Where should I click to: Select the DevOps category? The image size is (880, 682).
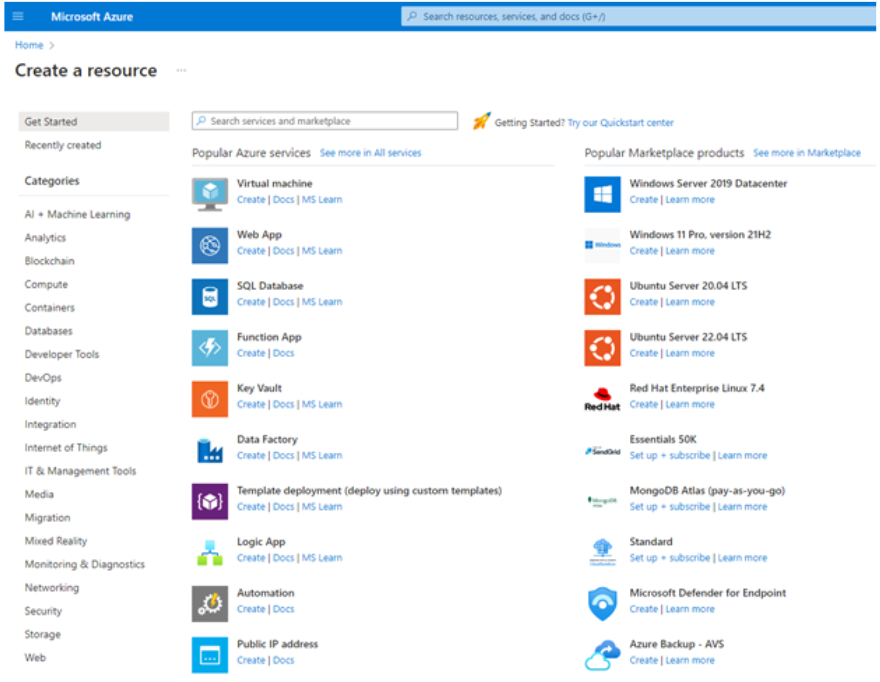[x=43, y=377]
